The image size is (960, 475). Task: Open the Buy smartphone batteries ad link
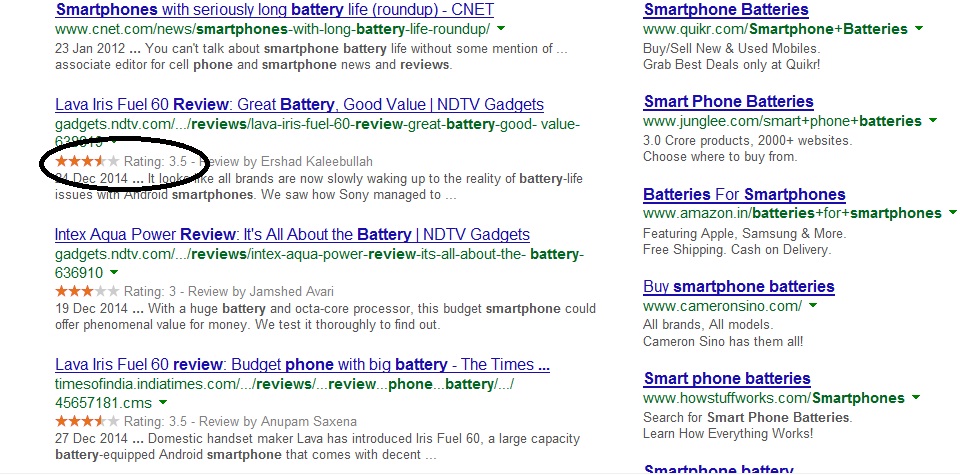coord(738,287)
